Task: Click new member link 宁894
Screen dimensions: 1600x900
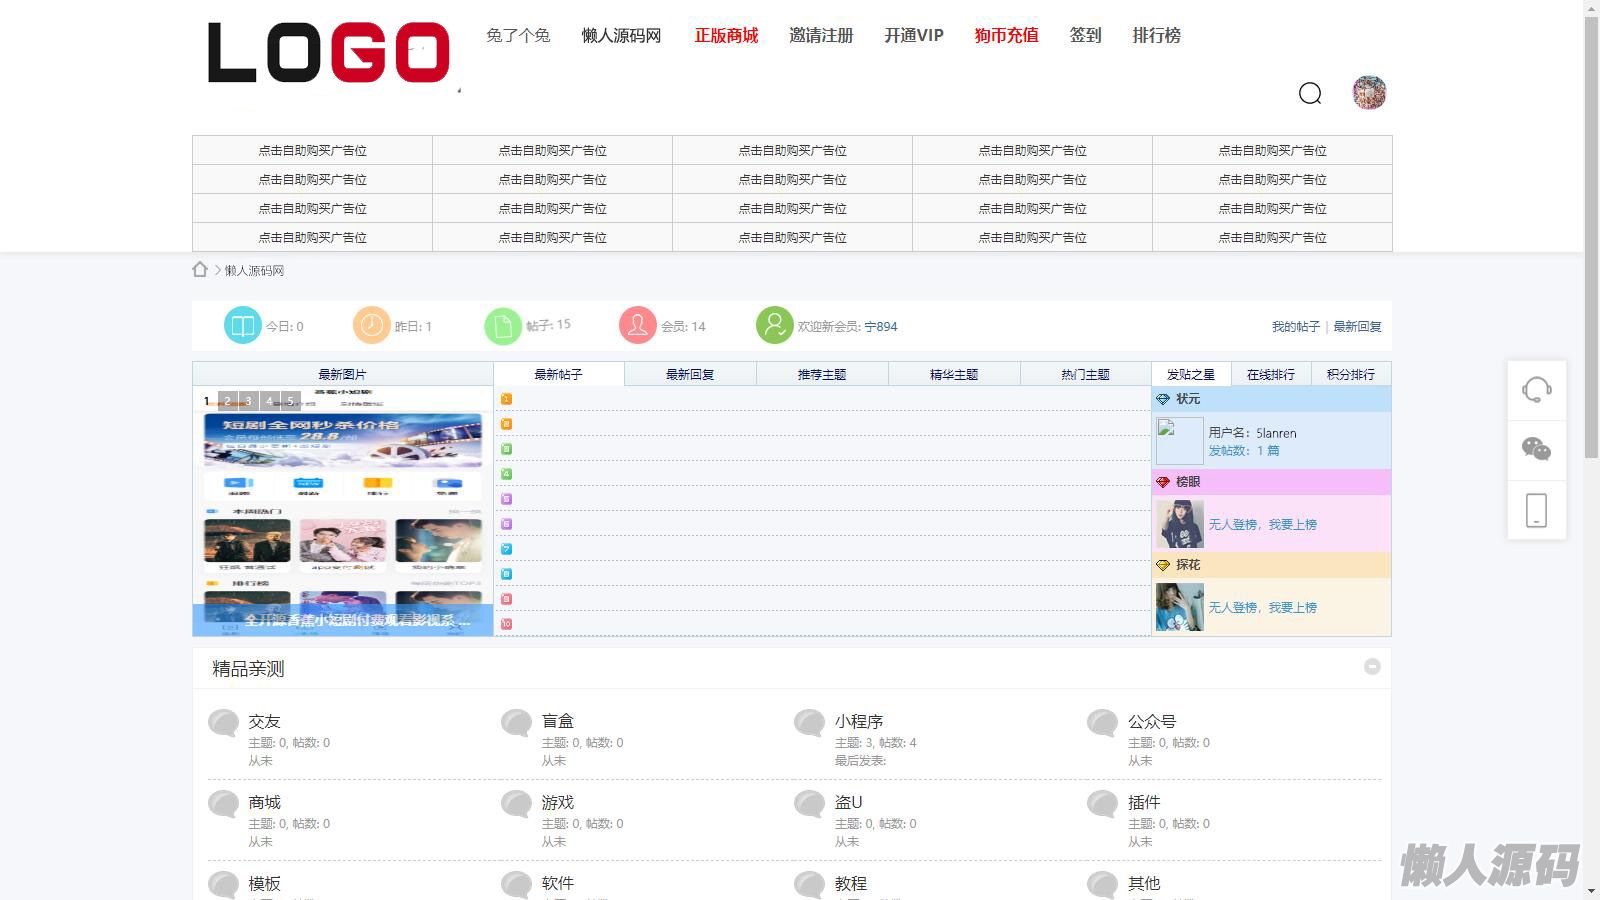Action: pyautogui.click(x=880, y=326)
